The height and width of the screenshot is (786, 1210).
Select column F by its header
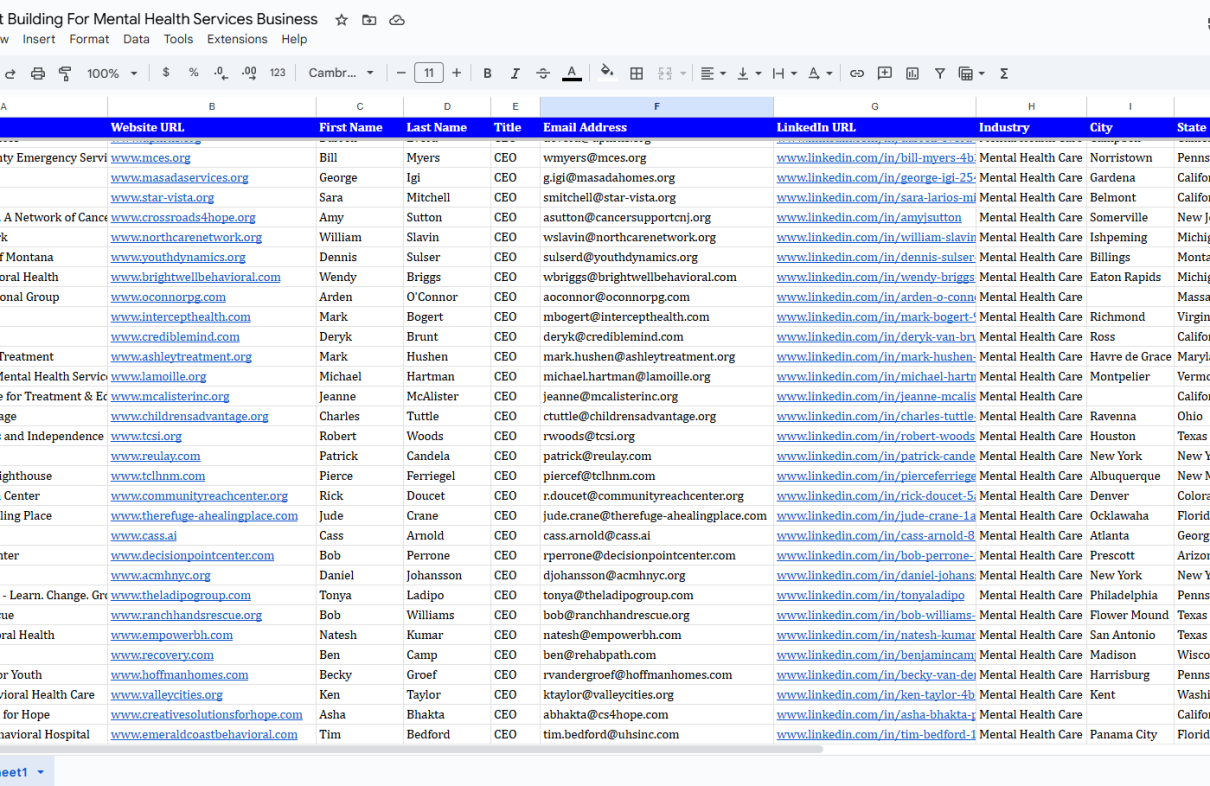pyautogui.click(x=657, y=106)
